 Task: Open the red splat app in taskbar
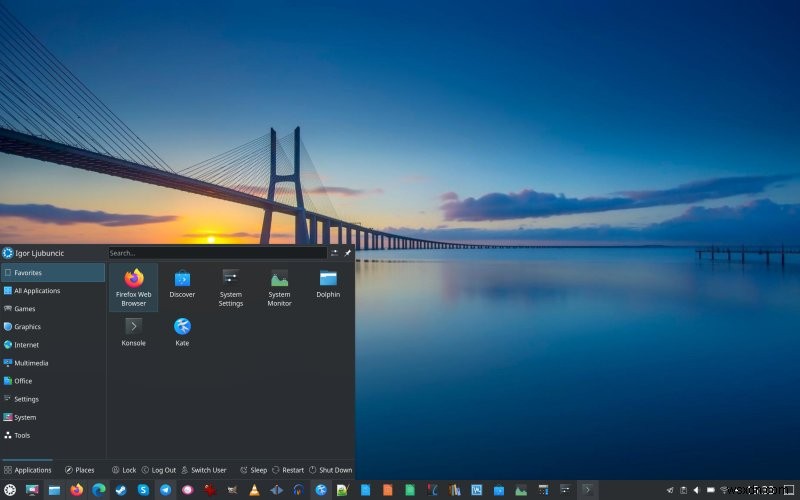210,490
